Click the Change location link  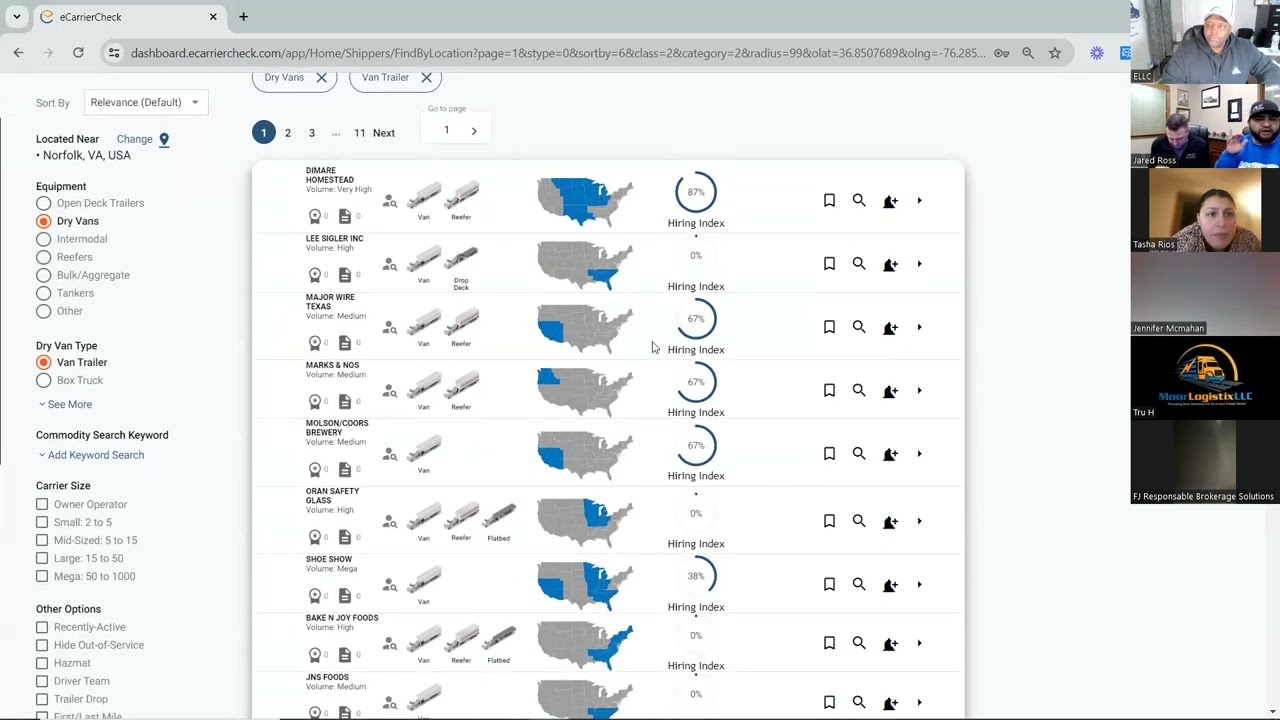coord(135,140)
